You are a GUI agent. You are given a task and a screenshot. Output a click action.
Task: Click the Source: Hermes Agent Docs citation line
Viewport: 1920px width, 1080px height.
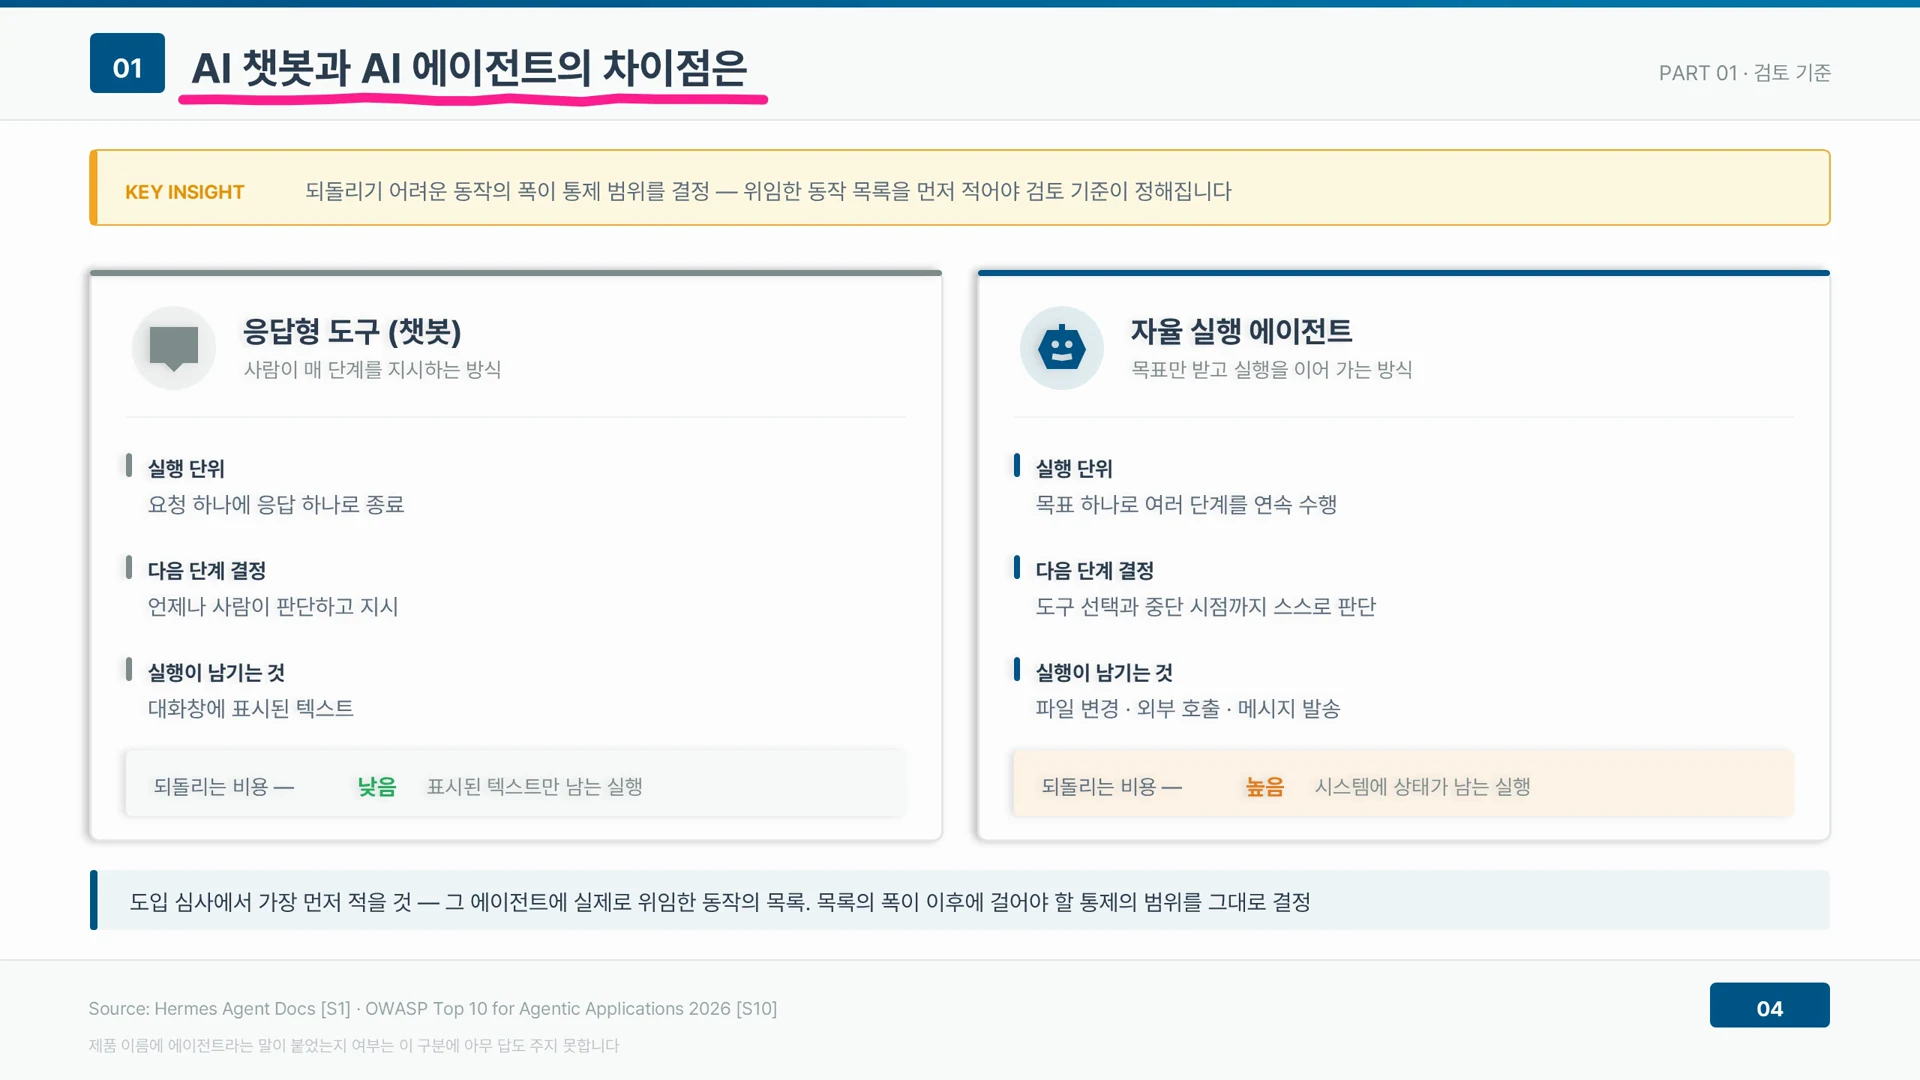[432, 1009]
